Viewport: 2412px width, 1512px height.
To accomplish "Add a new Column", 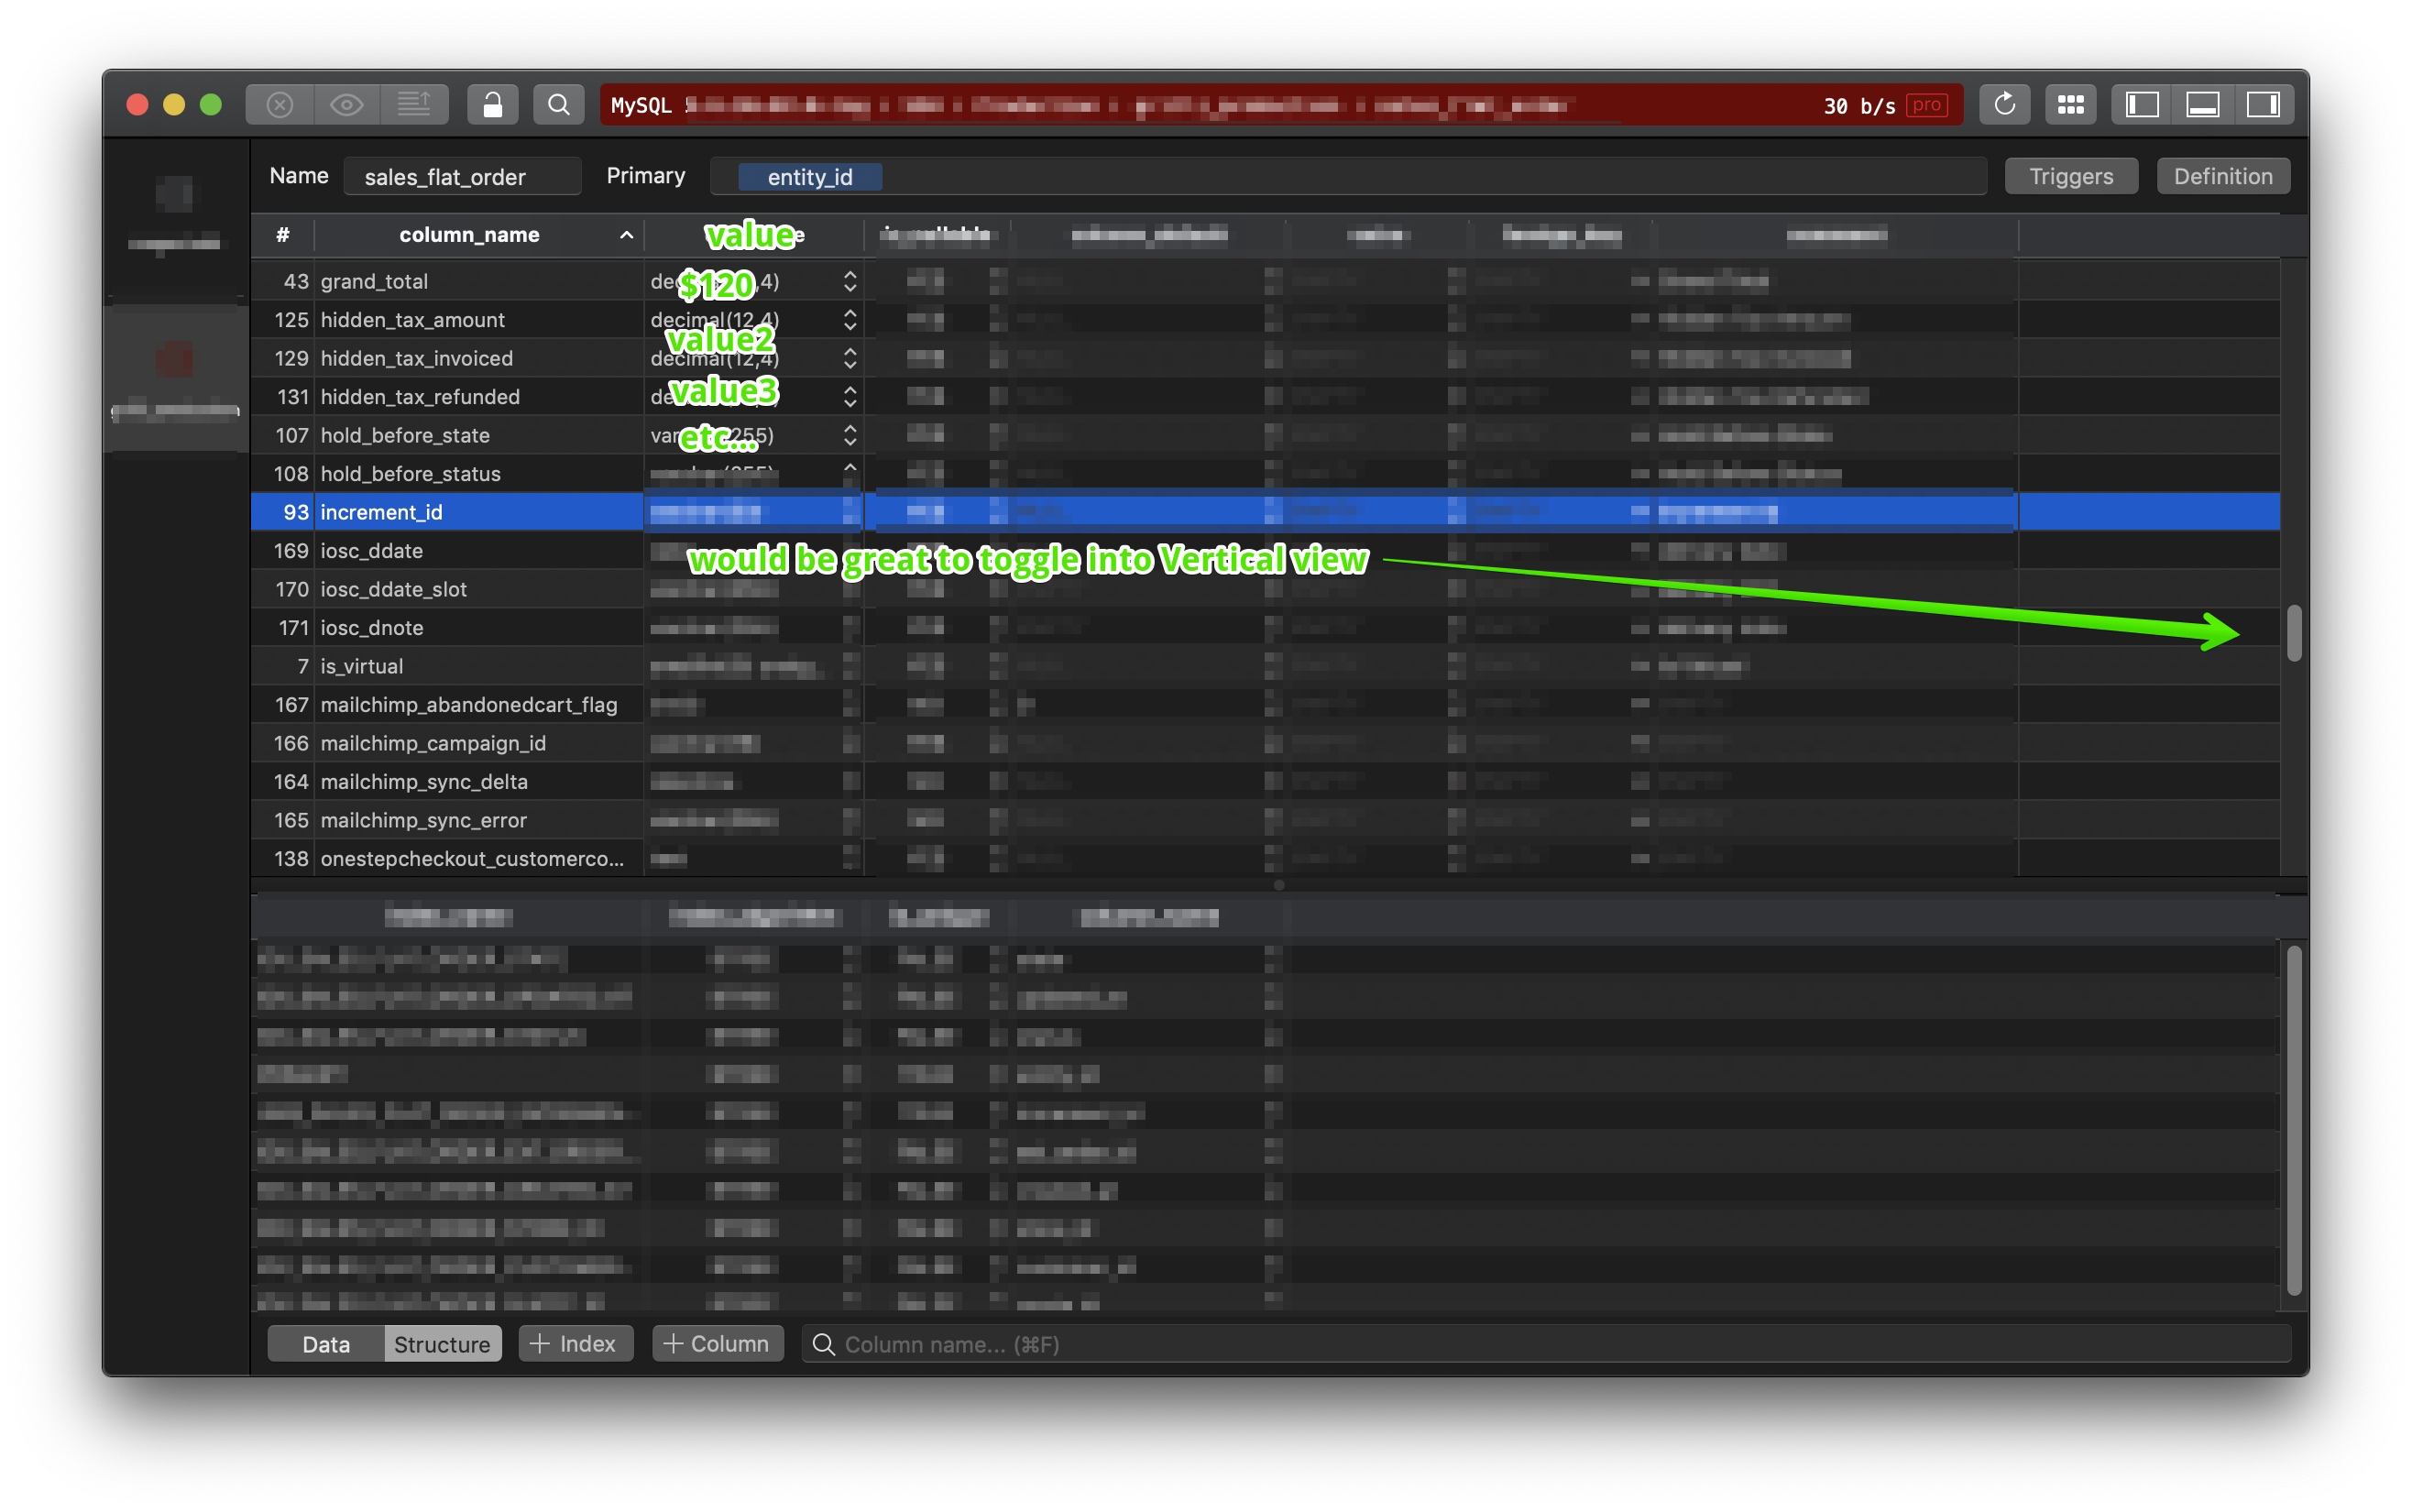I will point(717,1344).
